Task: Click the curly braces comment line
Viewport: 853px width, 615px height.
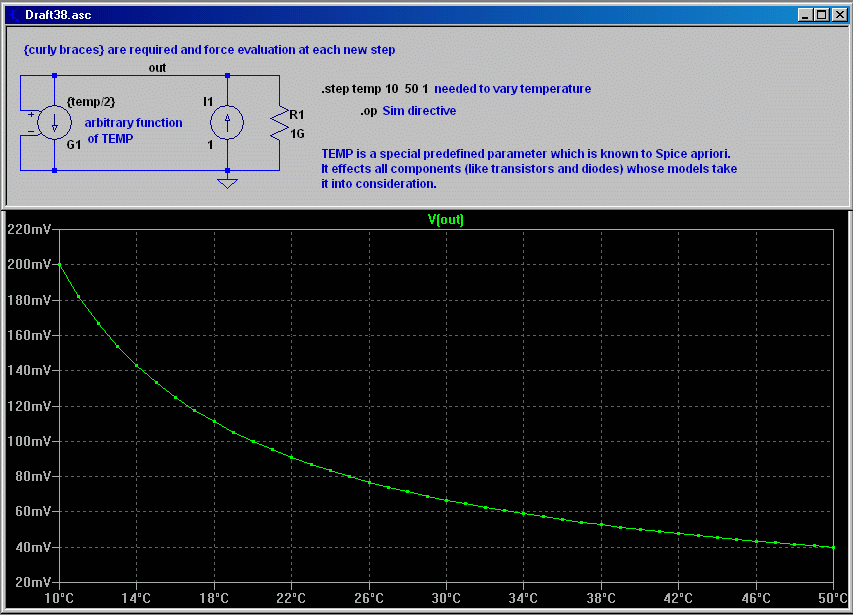Action: (209, 50)
